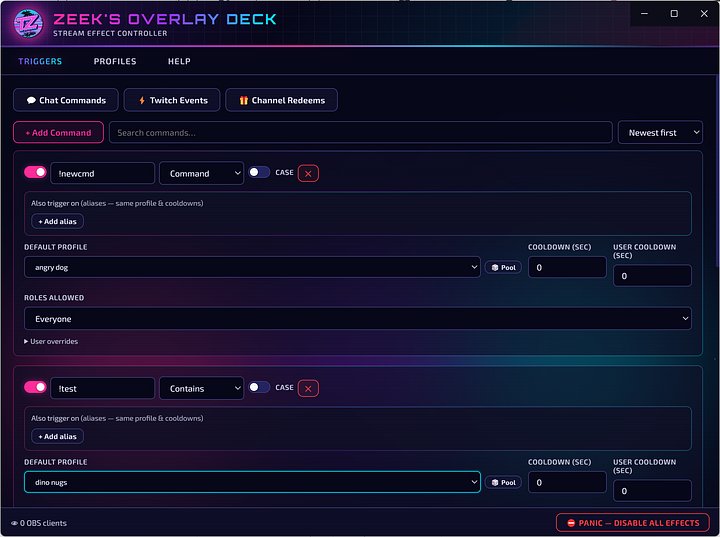
Task: Open the Chat Commands tab
Action: tap(66, 100)
